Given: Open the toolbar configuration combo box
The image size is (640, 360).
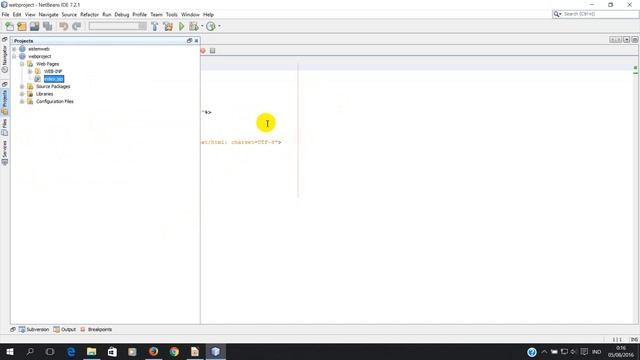Looking at the screenshot, I should click(x=118, y=26).
